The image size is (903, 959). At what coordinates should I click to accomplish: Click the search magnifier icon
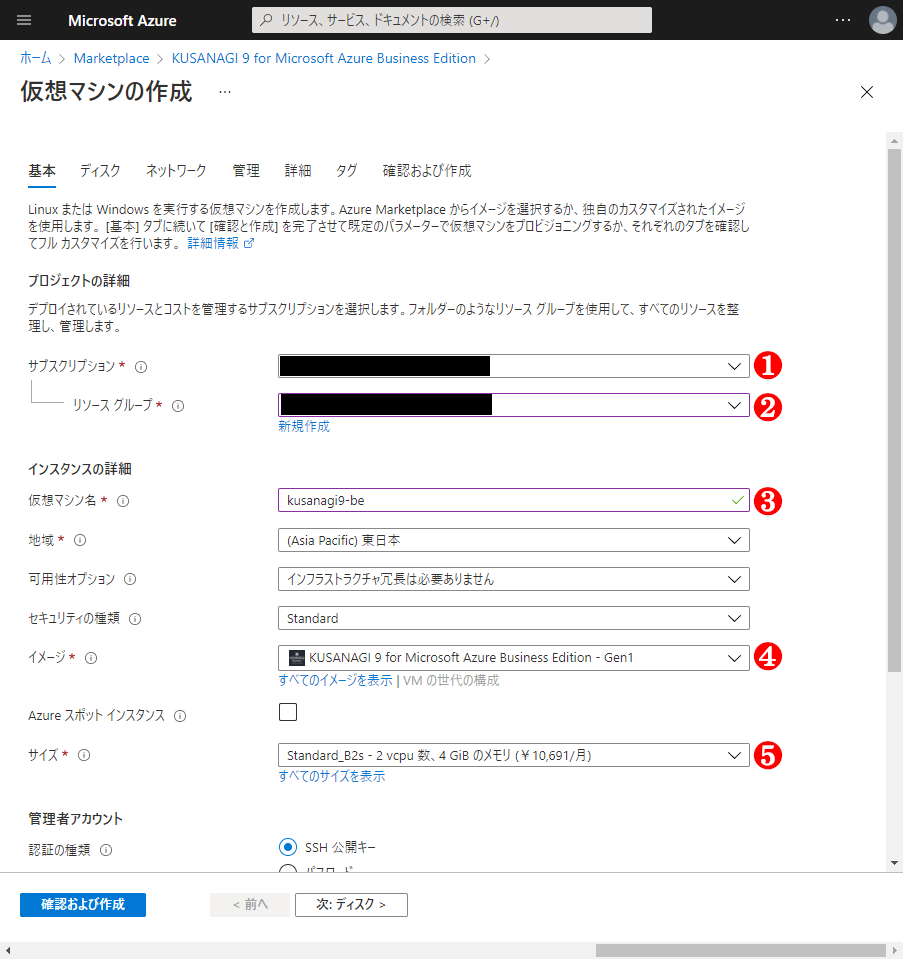click(266, 20)
